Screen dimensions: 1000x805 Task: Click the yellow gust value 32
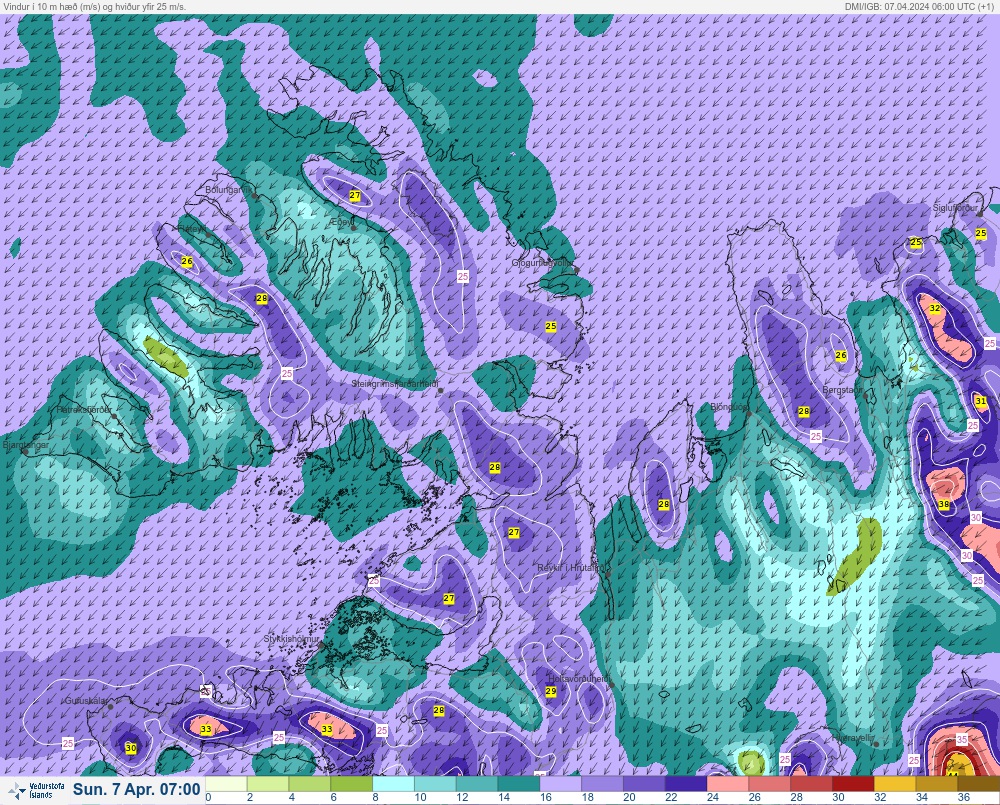tap(935, 308)
